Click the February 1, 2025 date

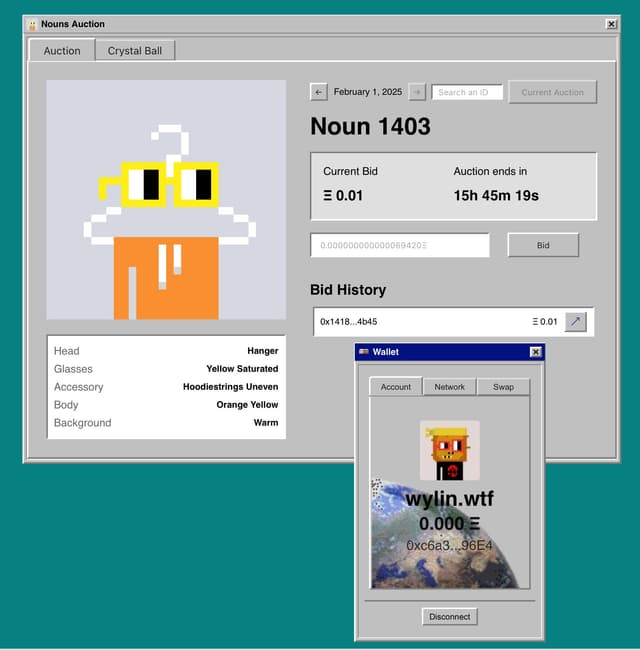point(368,92)
